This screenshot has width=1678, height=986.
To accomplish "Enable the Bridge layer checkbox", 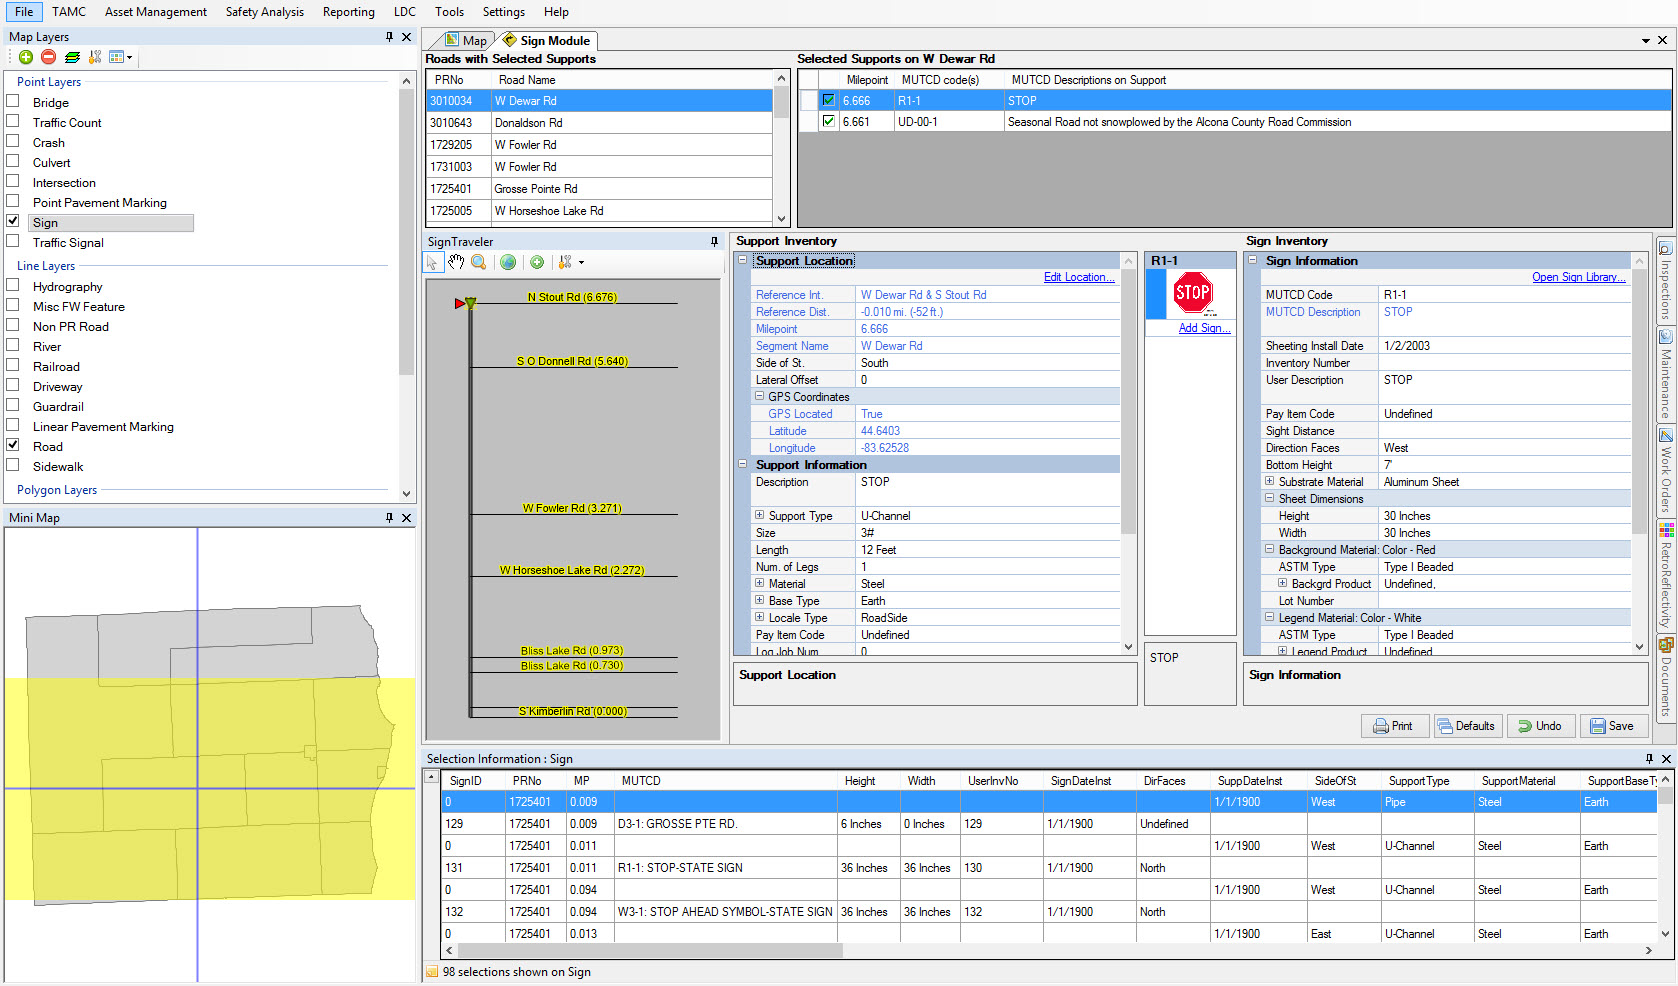I will pos(13,102).
